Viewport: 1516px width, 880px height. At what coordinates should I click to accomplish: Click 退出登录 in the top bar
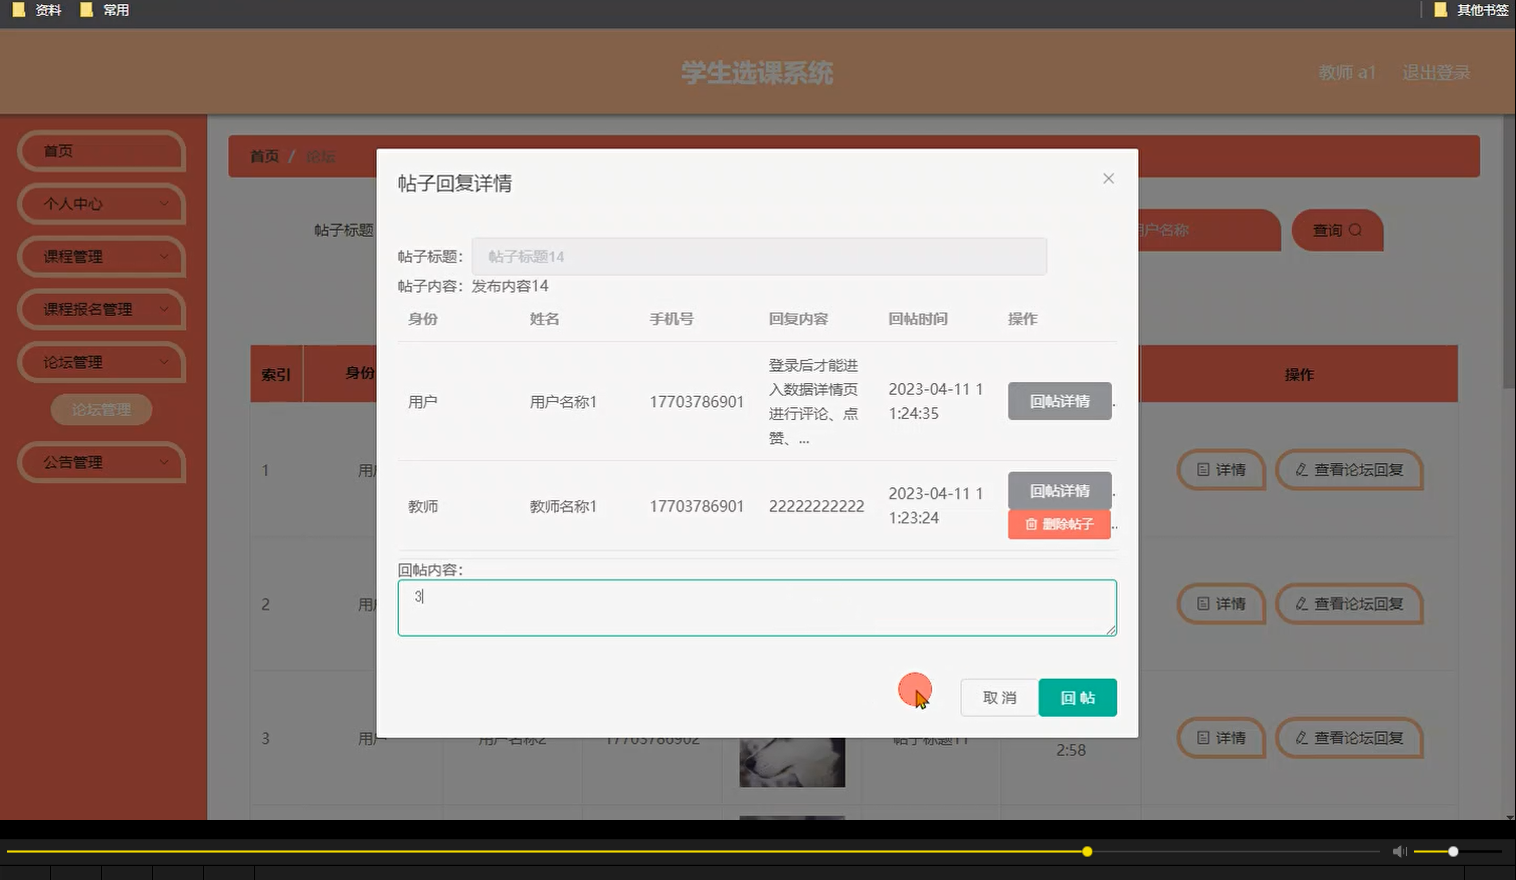point(1436,72)
